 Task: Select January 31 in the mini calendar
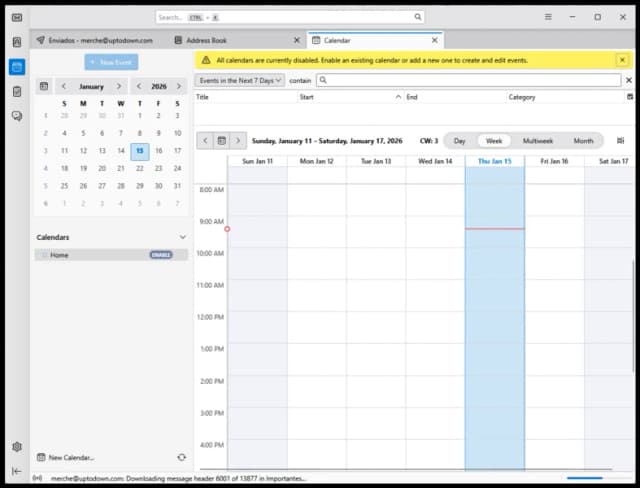177,186
